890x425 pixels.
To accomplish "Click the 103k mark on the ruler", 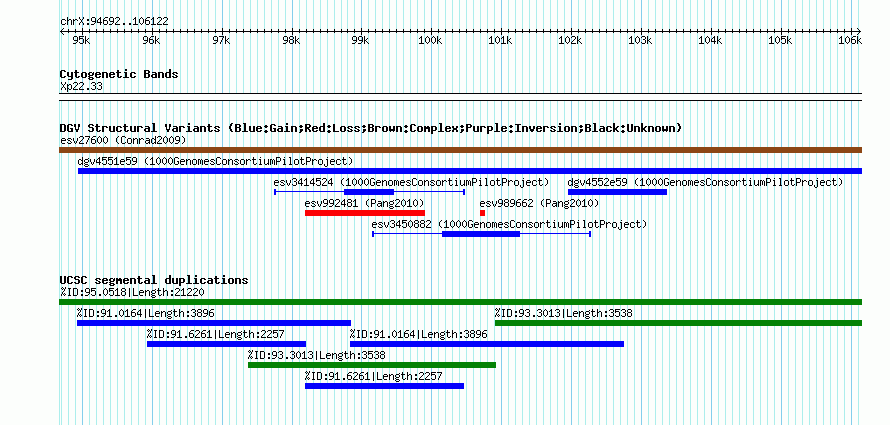I will [640, 40].
